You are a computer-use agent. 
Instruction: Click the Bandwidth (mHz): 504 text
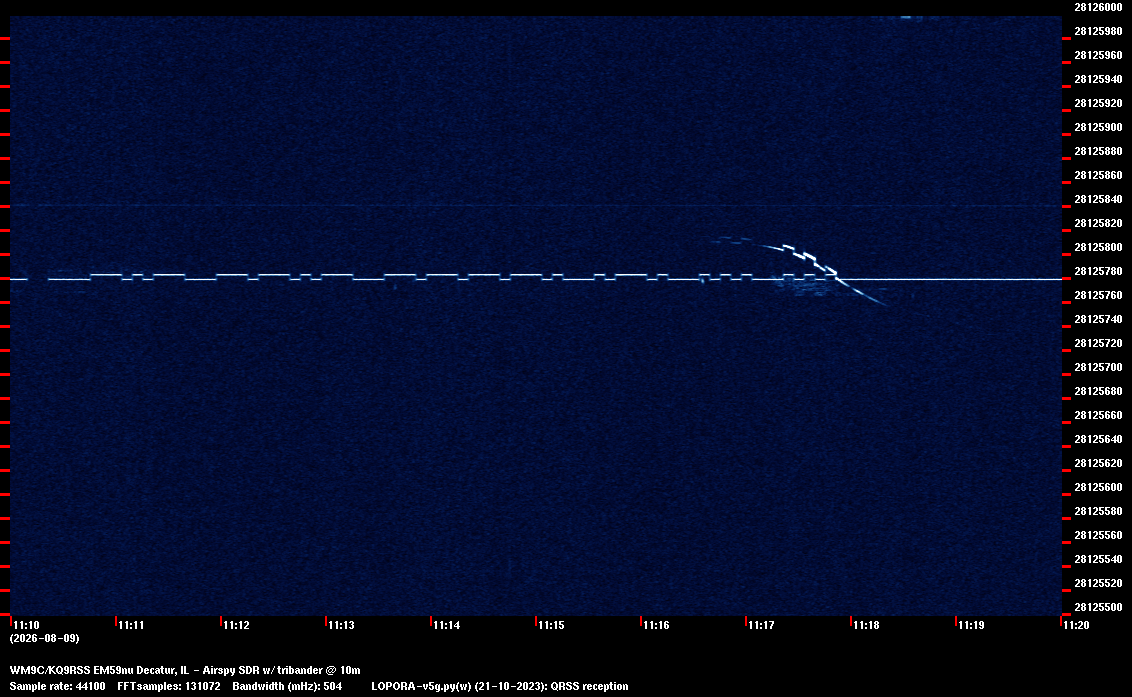(x=287, y=686)
